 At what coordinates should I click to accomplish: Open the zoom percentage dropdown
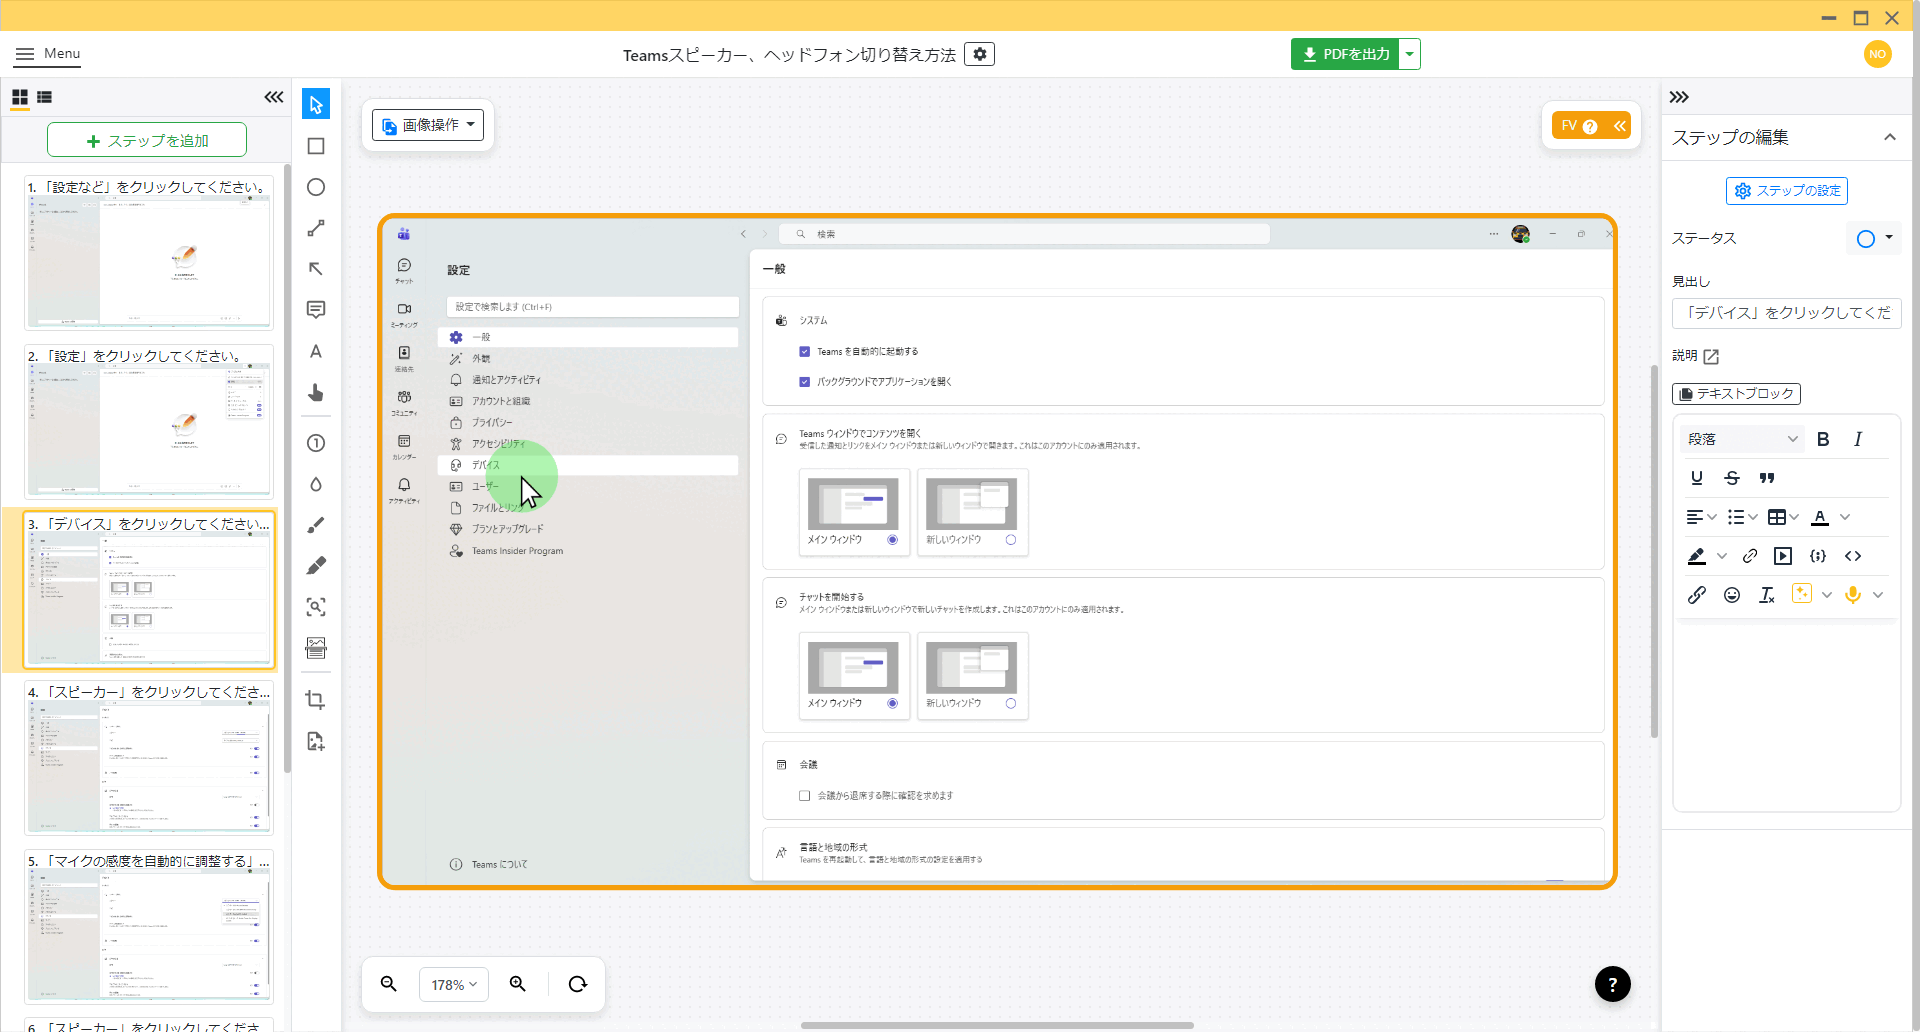tap(454, 985)
